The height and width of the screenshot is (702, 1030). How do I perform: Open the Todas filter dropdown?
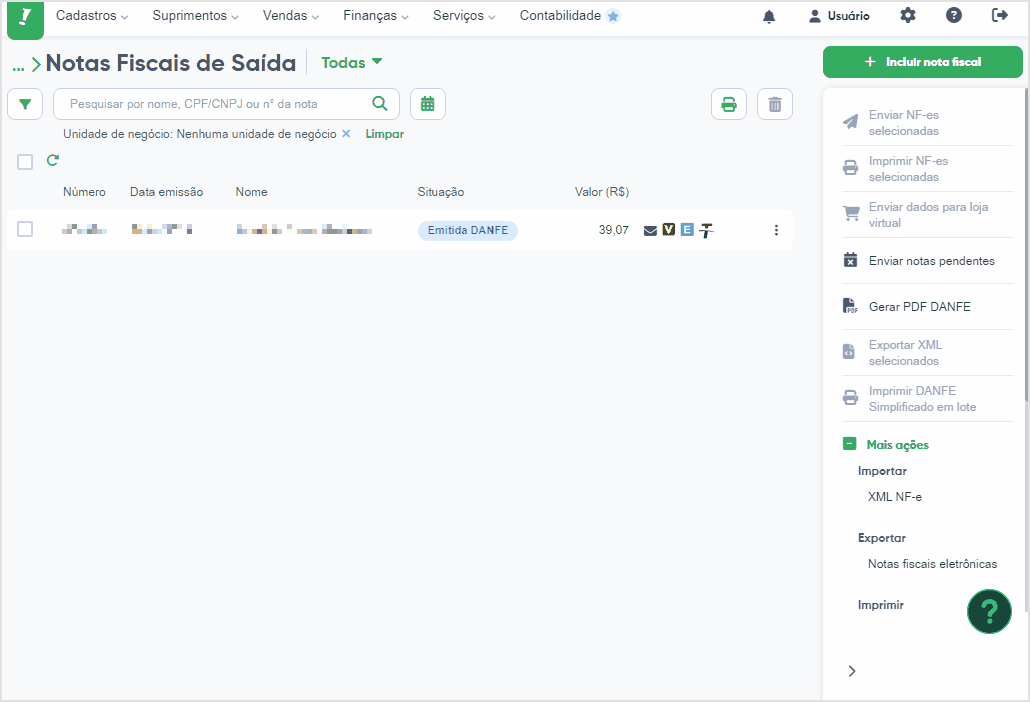[351, 62]
